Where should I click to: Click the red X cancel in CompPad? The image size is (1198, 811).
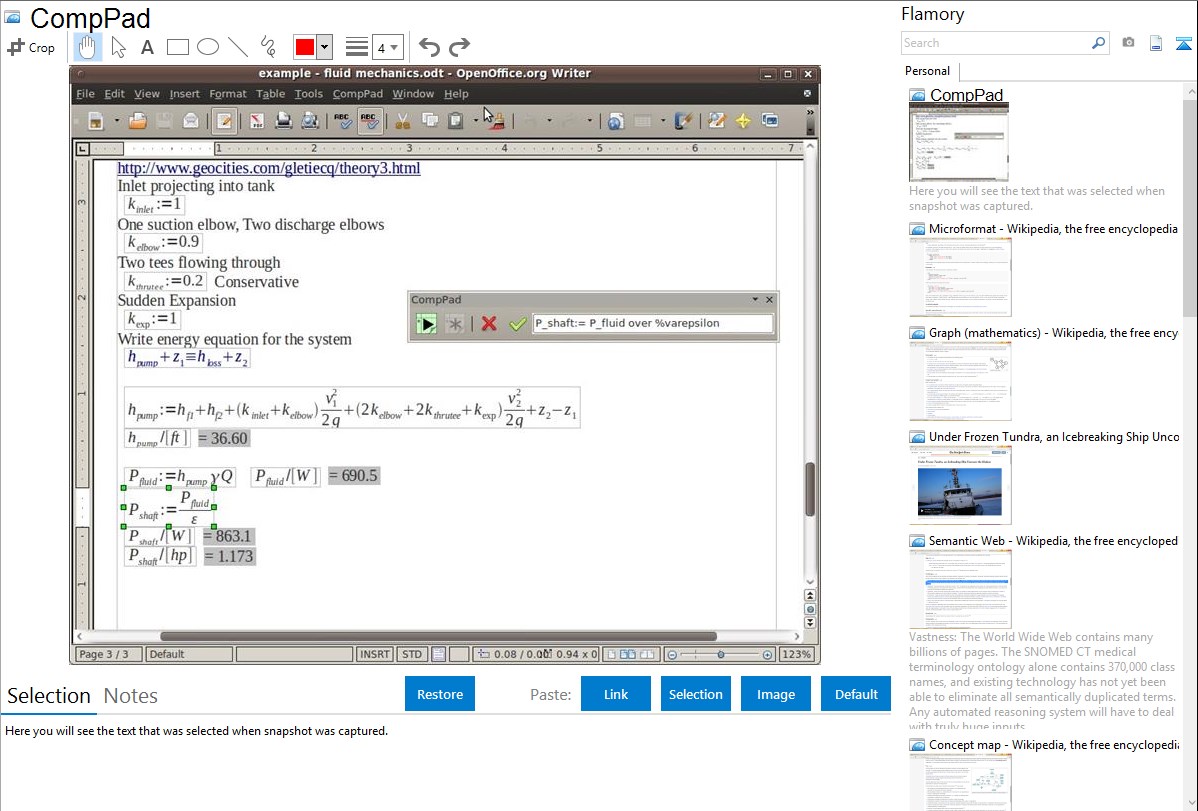489,323
